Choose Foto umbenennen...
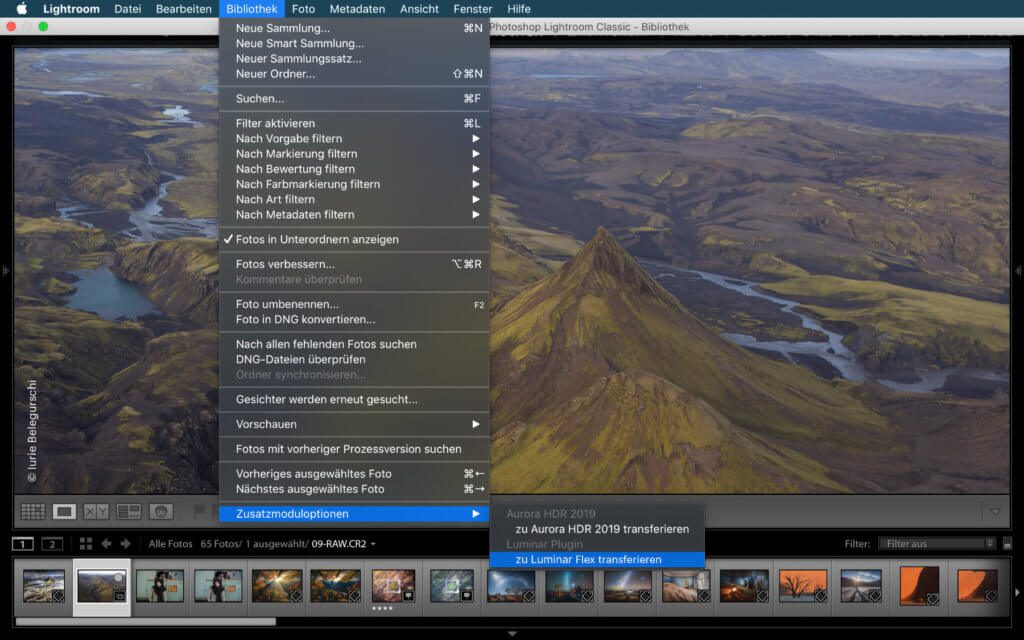The height and width of the screenshot is (640, 1024). tap(355, 304)
